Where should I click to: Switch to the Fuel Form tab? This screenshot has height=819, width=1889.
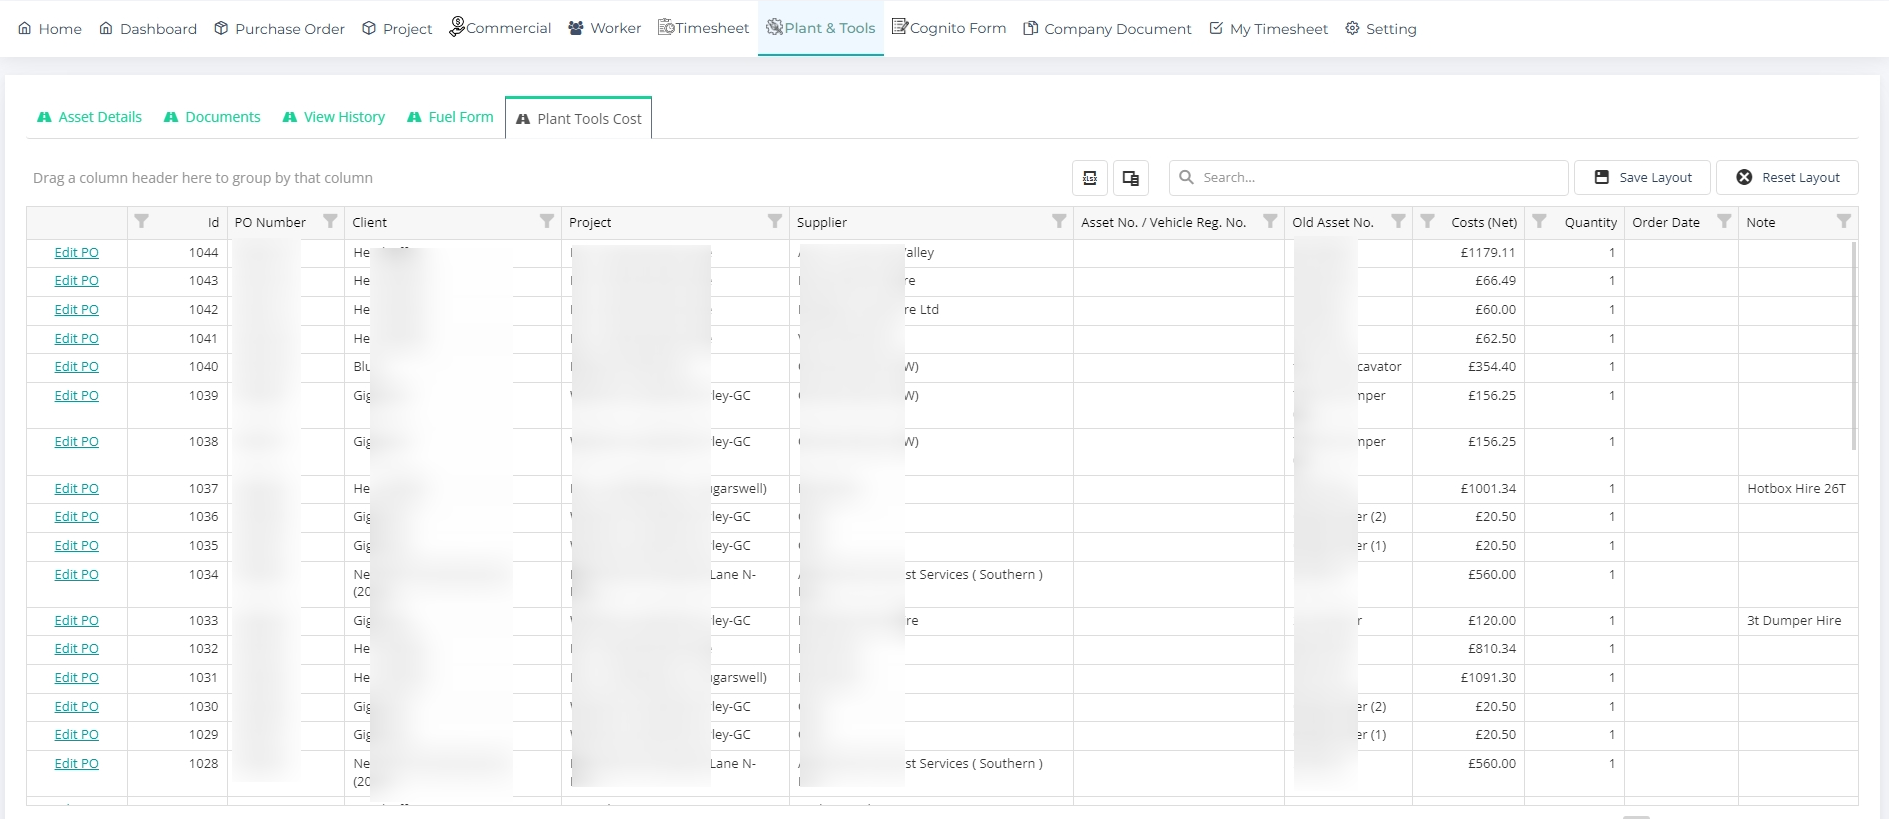pos(450,117)
